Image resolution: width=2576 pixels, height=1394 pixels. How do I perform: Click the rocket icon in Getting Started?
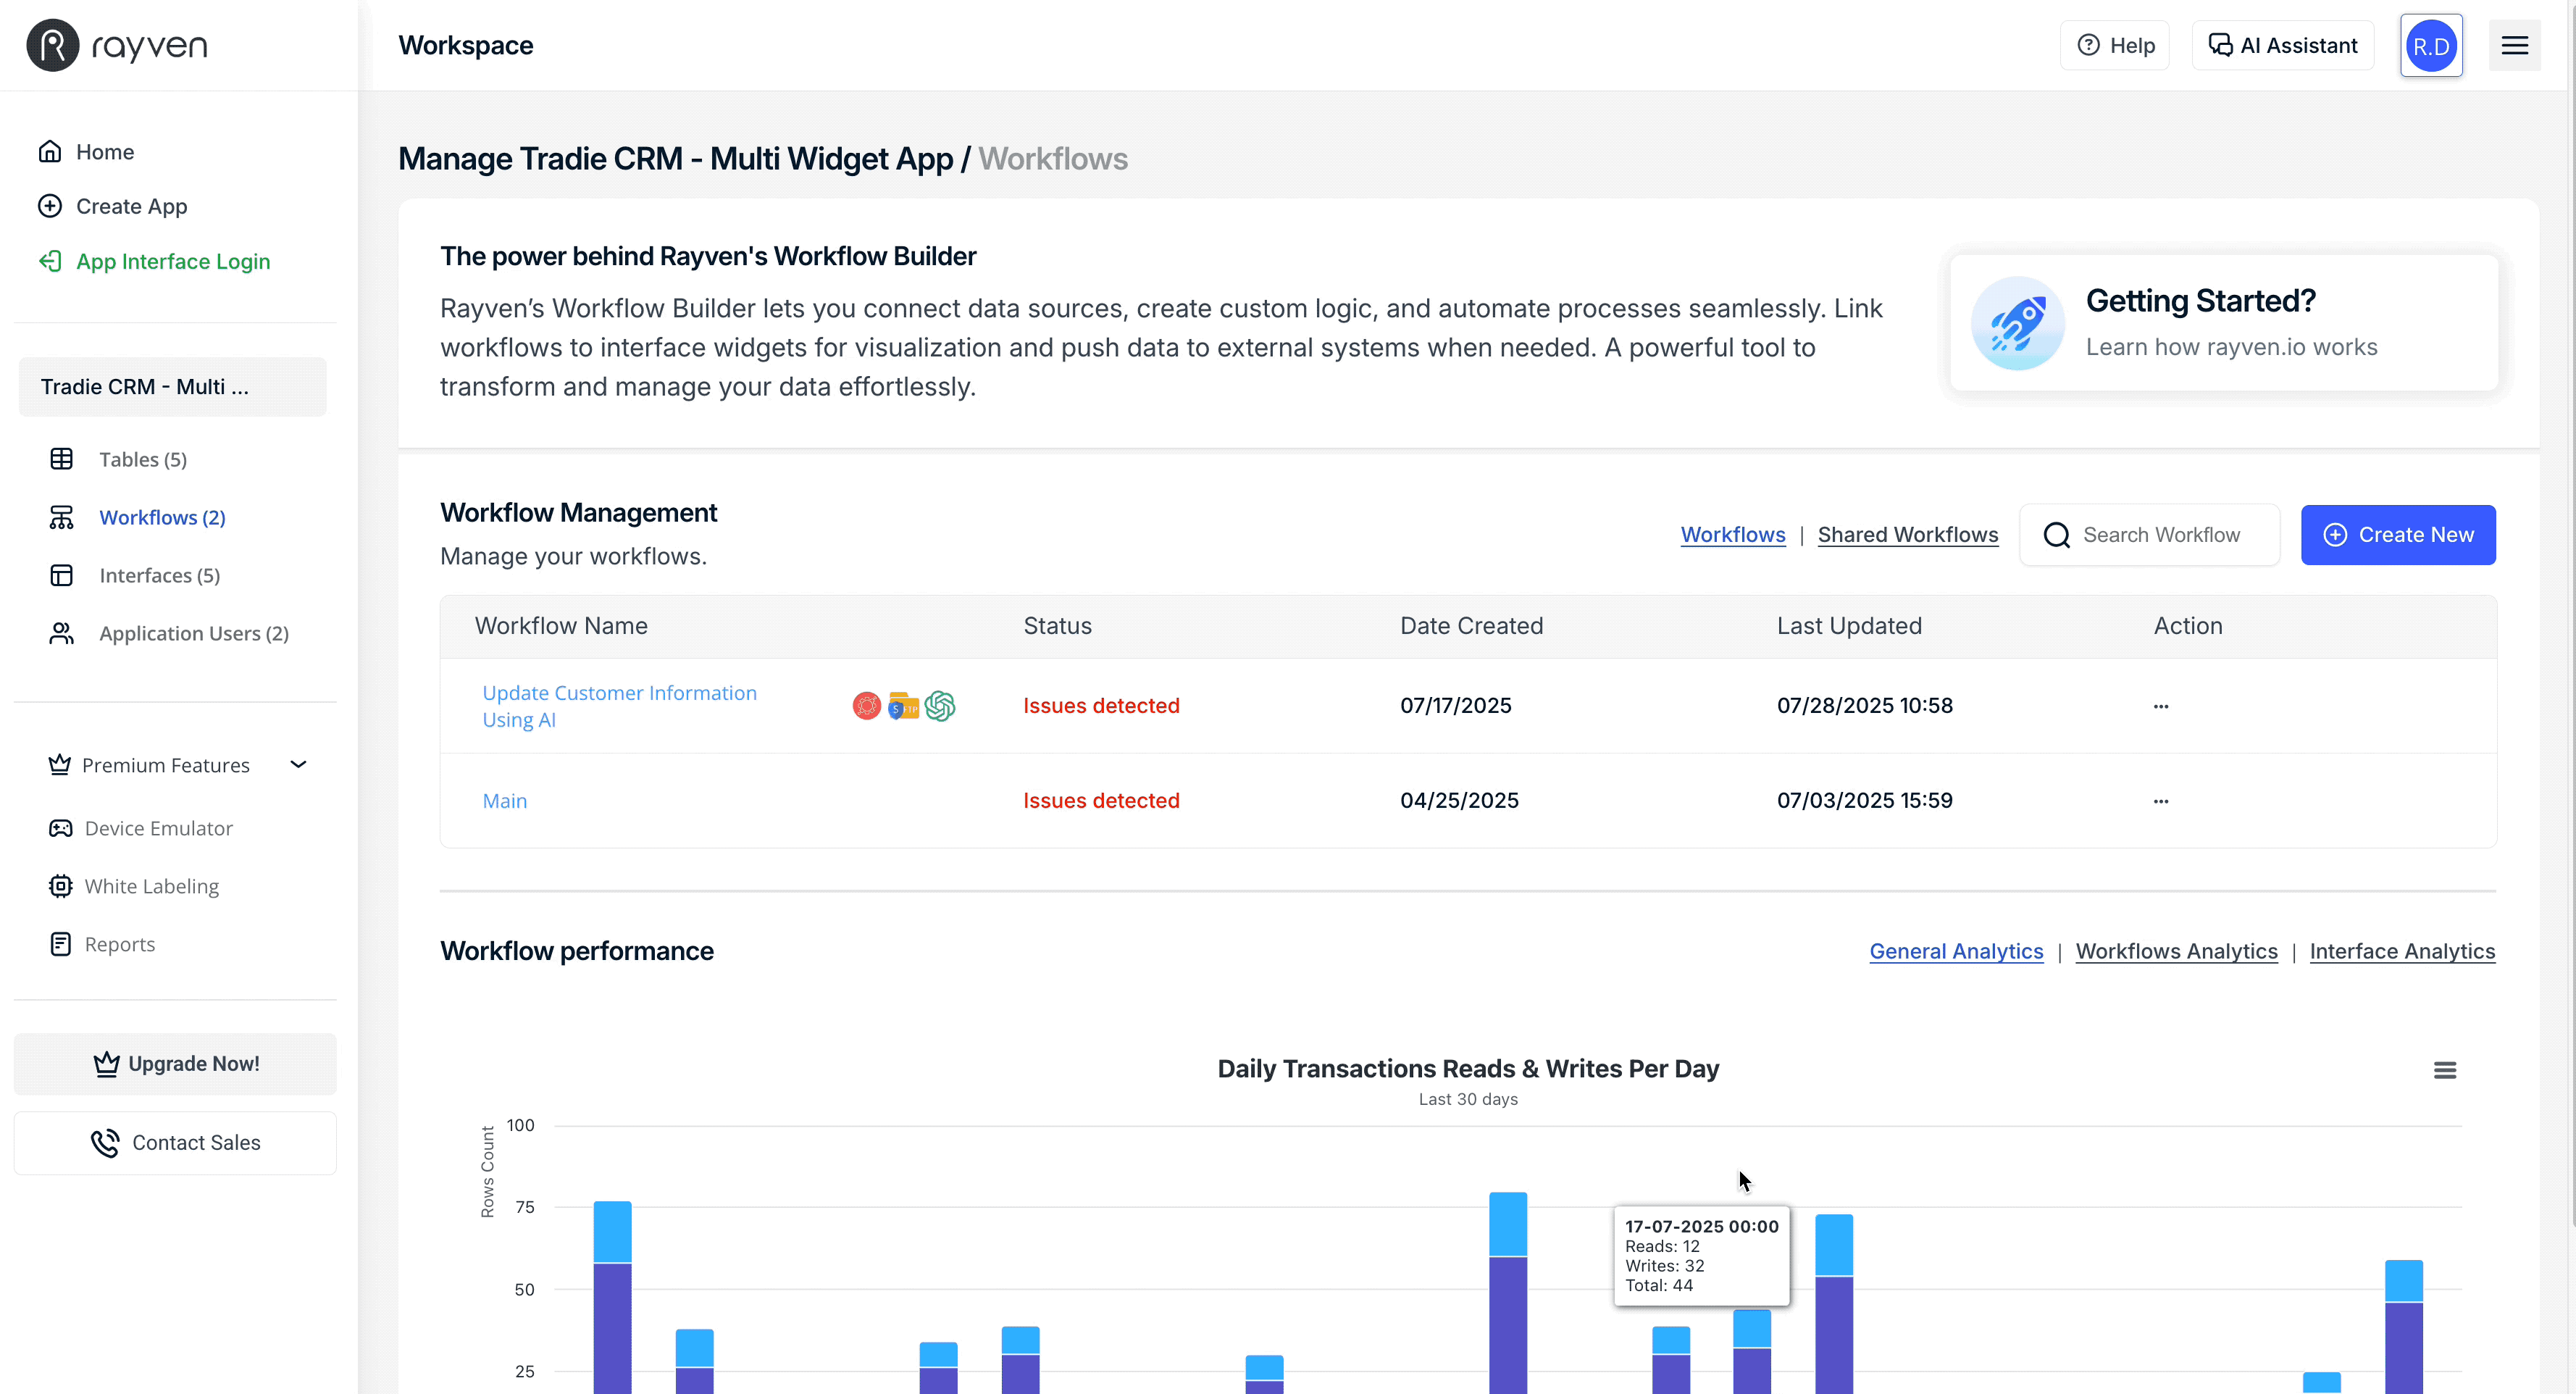2017,323
